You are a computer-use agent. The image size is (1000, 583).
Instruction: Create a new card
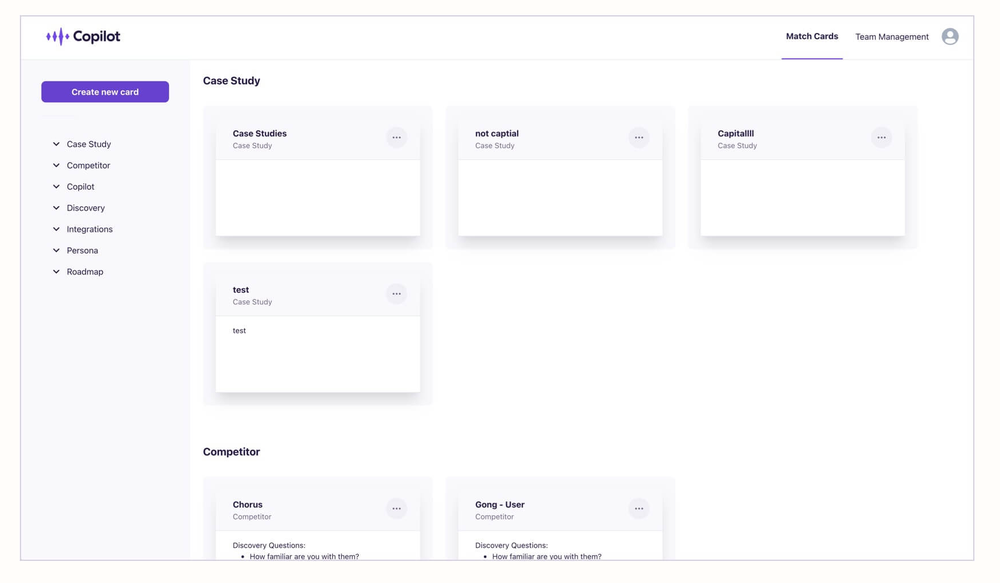point(105,92)
